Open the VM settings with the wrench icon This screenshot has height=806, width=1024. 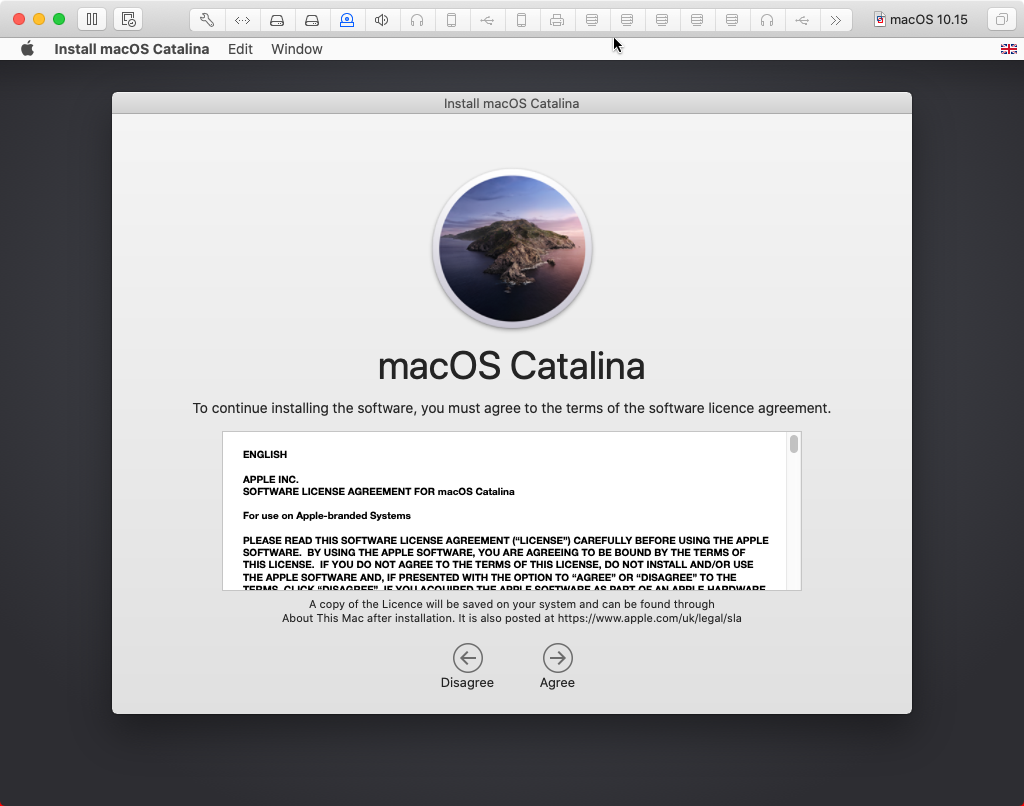(x=206, y=19)
